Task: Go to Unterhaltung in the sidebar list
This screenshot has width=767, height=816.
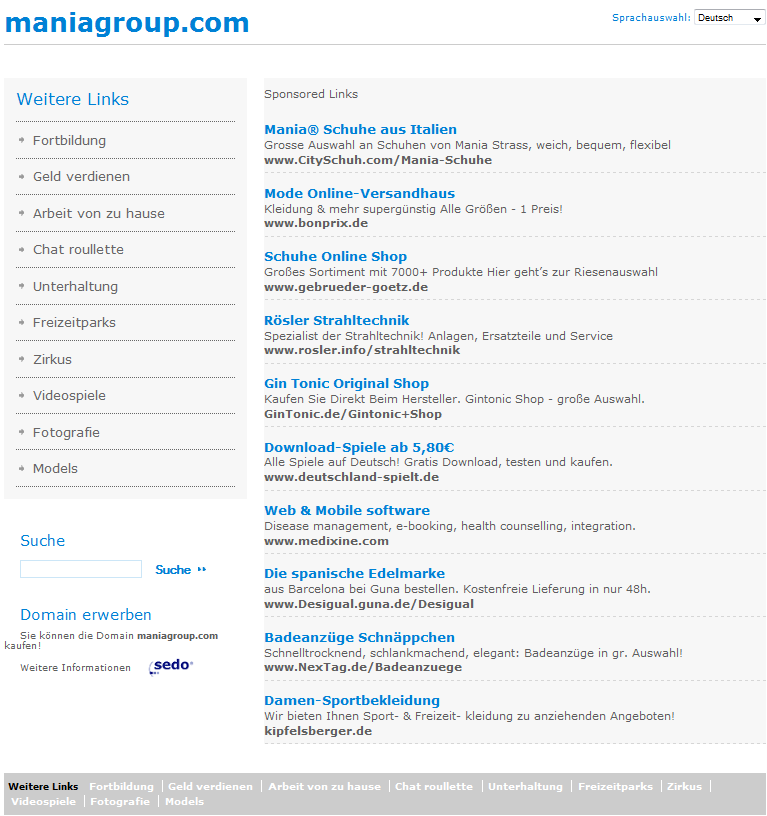Action: point(75,286)
